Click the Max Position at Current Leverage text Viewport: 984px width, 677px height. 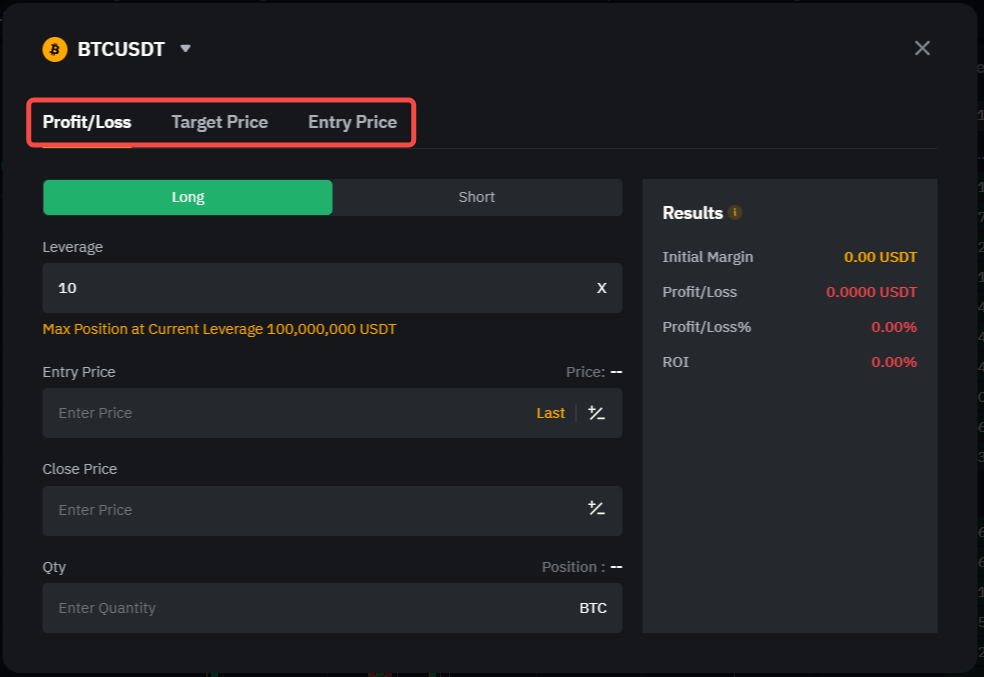pos(219,329)
